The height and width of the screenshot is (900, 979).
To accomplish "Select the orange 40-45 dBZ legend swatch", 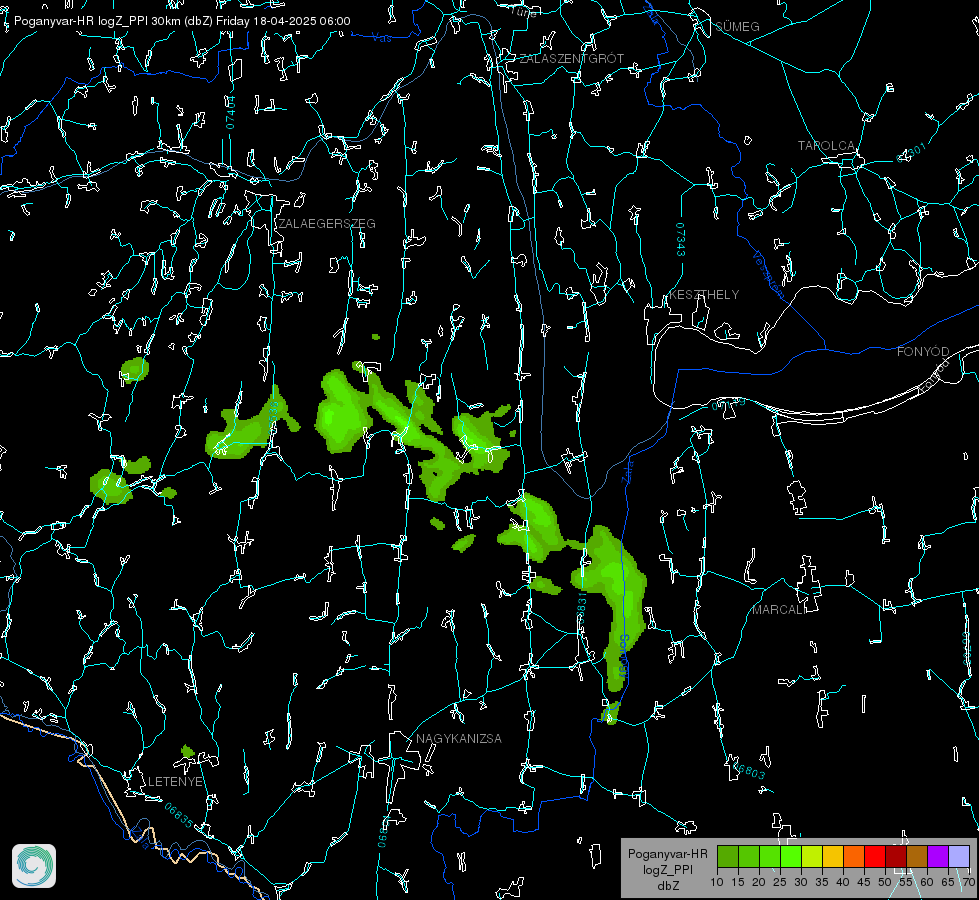I will pyautogui.click(x=854, y=856).
